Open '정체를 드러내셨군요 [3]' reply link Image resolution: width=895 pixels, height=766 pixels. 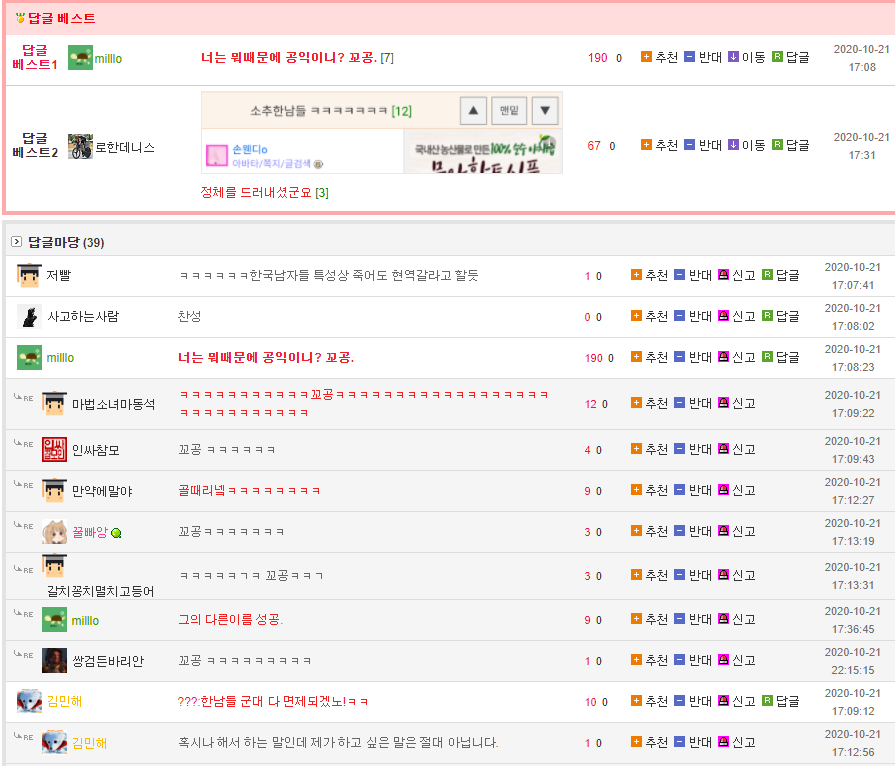(264, 192)
